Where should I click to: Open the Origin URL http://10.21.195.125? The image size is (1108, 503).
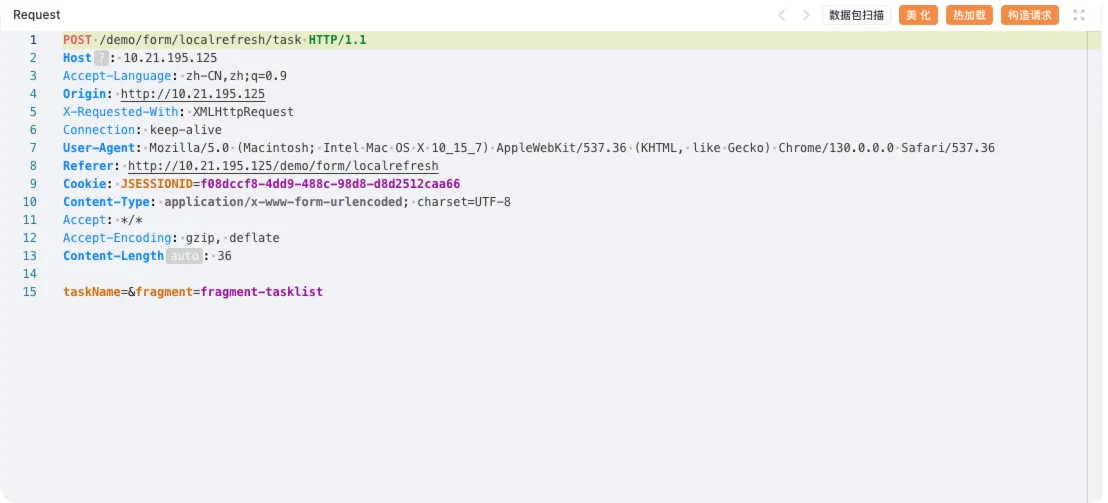[193, 94]
